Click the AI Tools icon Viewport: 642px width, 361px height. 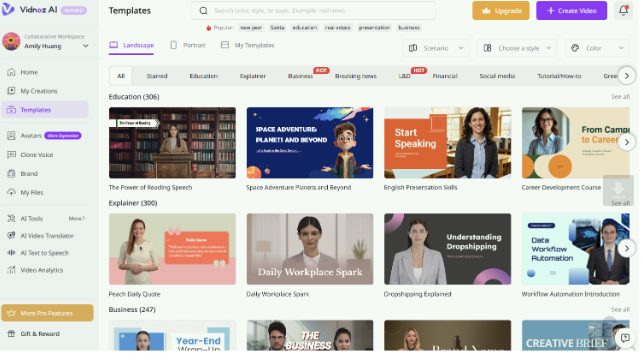[x=11, y=219]
